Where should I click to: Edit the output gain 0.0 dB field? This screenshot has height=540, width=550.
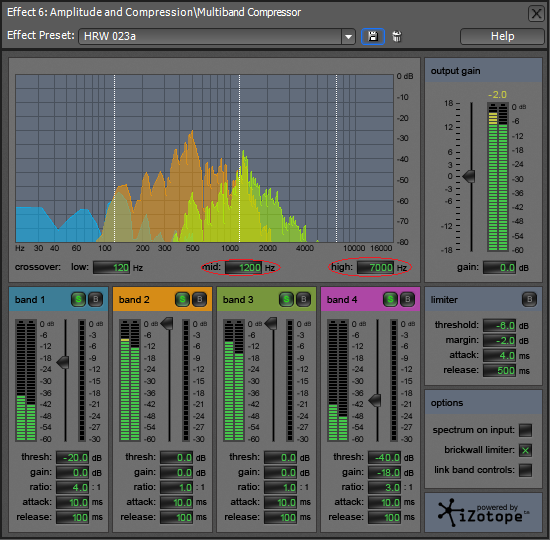point(499,268)
